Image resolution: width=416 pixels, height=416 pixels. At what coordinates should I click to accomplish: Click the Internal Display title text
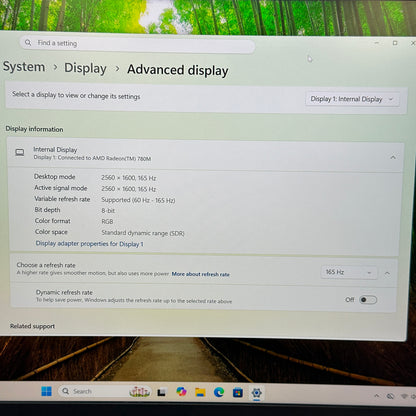(55, 149)
